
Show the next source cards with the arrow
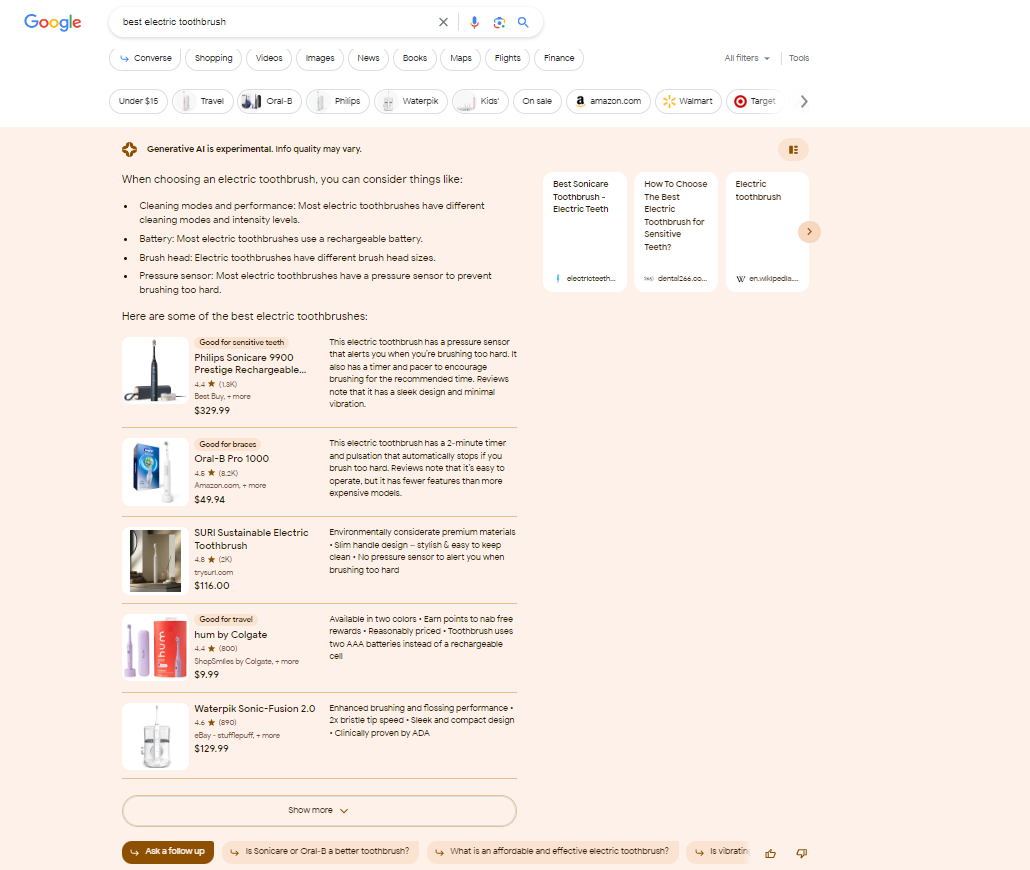point(809,231)
